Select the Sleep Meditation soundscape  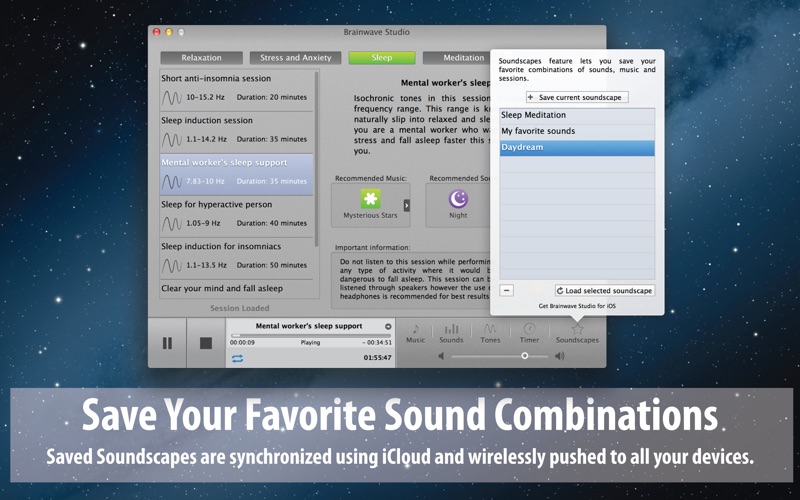coord(577,115)
